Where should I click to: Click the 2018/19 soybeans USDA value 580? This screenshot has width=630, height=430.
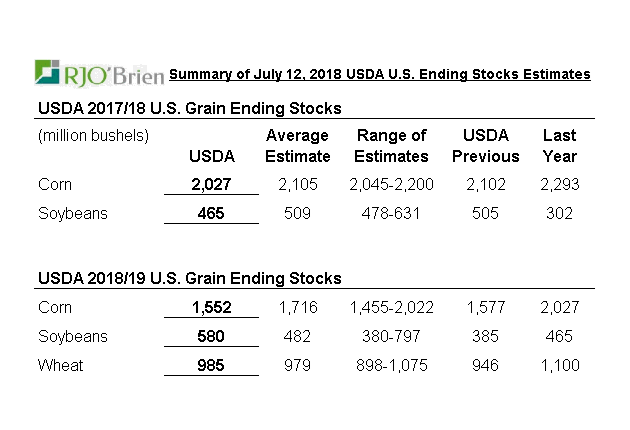click(x=211, y=337)
